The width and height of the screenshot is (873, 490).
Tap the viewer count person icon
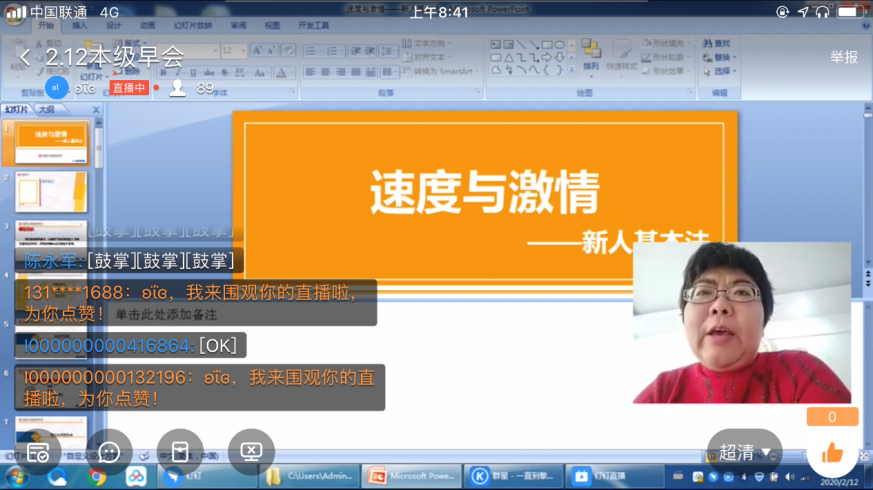point(178,88)
